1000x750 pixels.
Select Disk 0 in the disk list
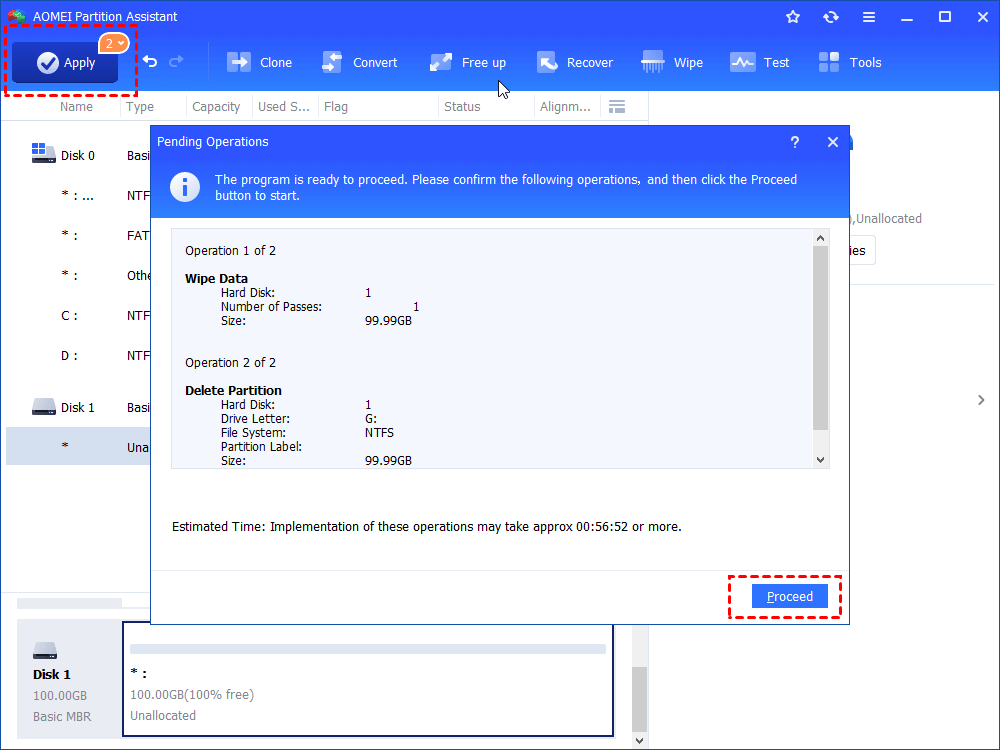78,156
